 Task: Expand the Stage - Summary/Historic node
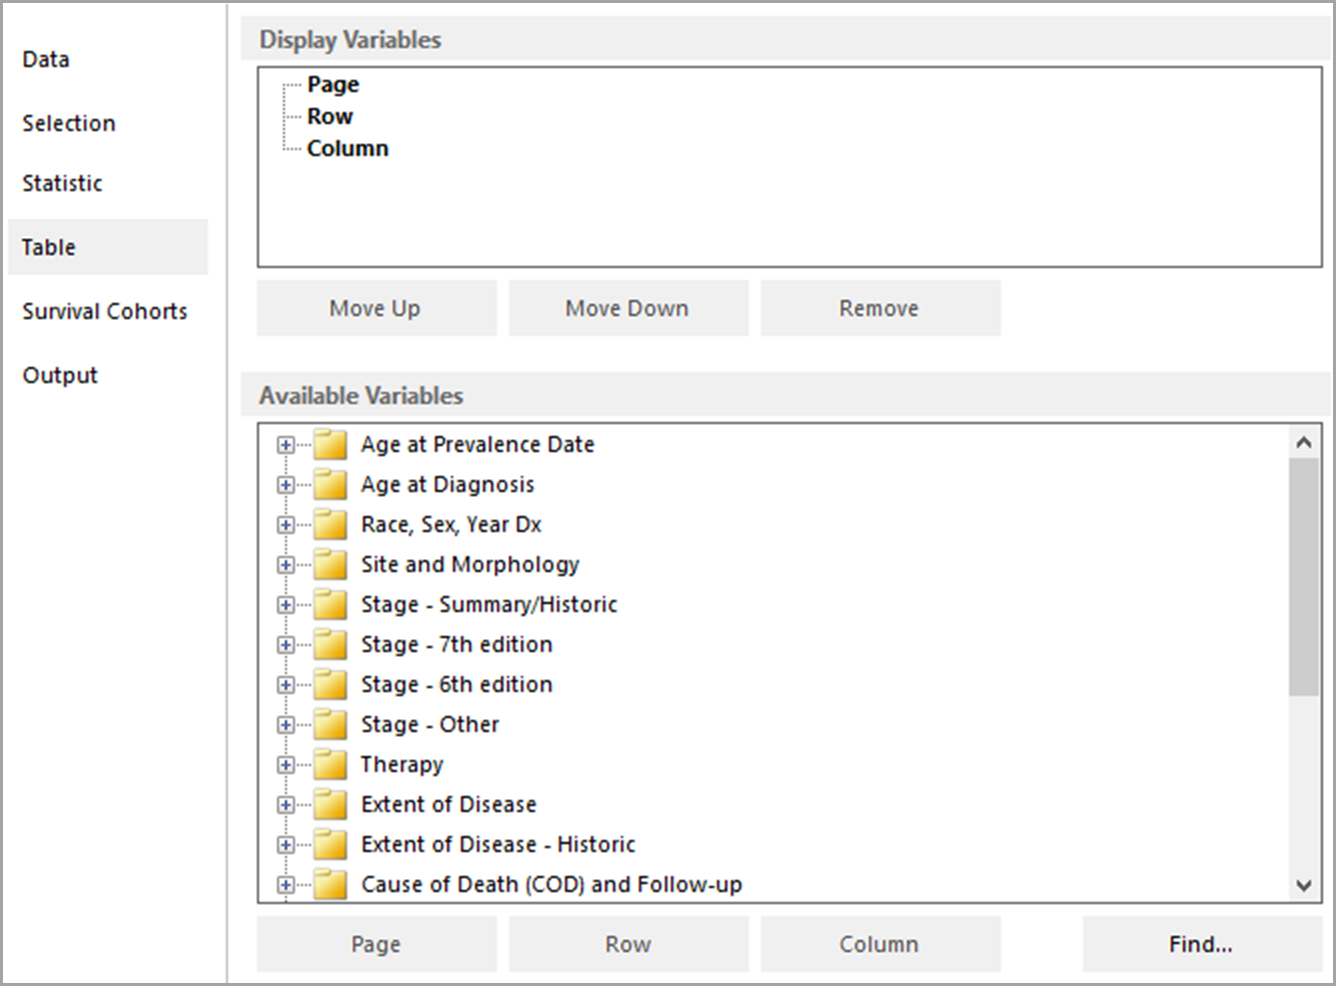pos(286,605)
